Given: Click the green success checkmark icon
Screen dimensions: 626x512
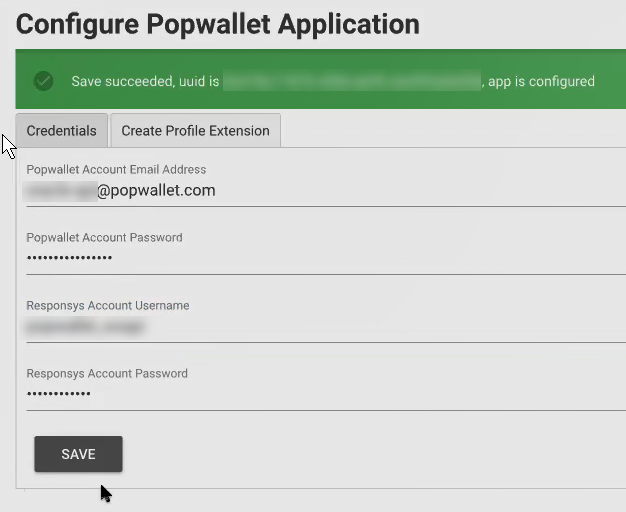Looking at the screenshot, I should point(44,81).
